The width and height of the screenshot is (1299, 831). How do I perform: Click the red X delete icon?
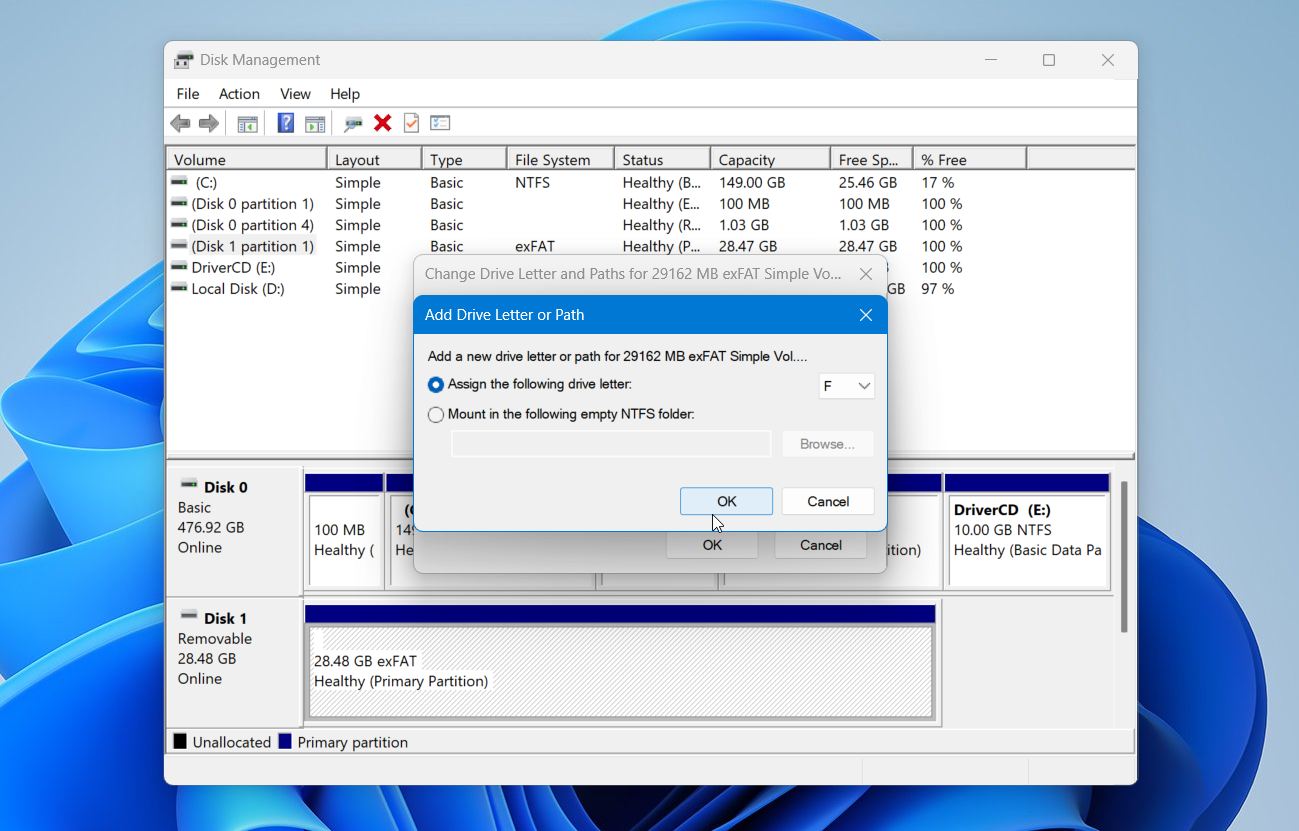[382, 123]
